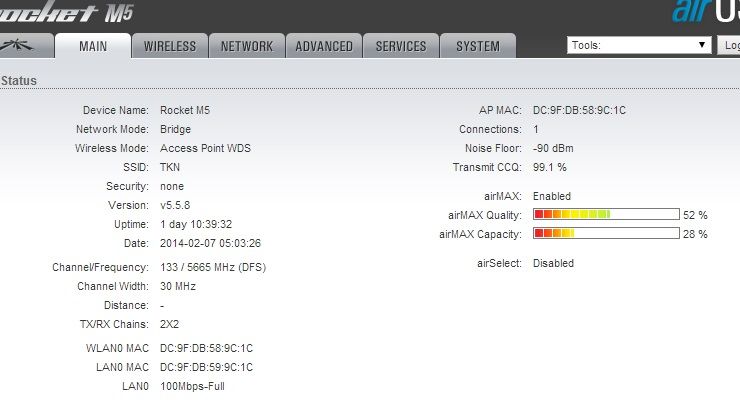Select the ADVANCED tab
Viewport: 740px width, 403px height.
tap(324, 46)
